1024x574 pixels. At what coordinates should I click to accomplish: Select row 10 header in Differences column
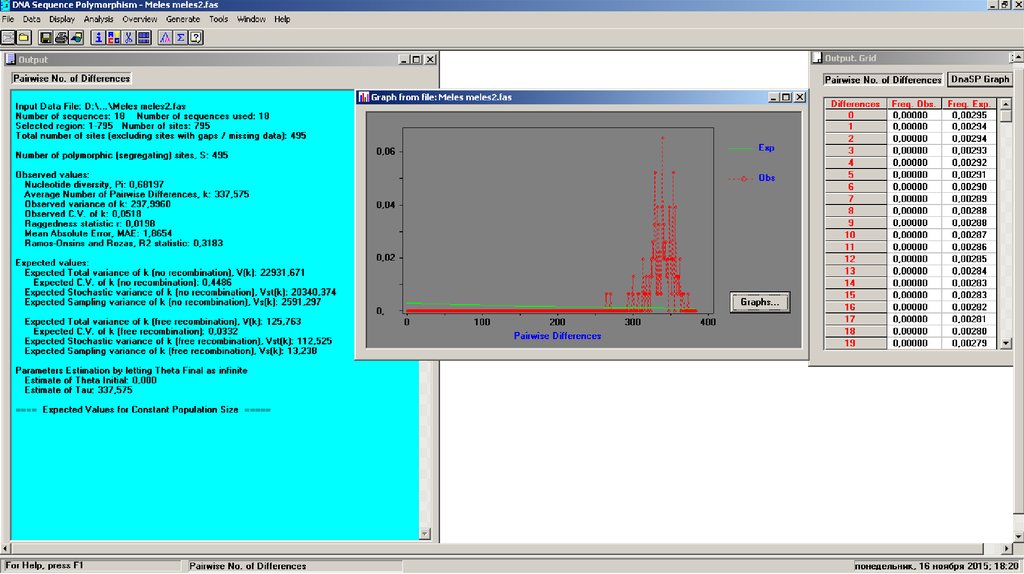point(850,235)
